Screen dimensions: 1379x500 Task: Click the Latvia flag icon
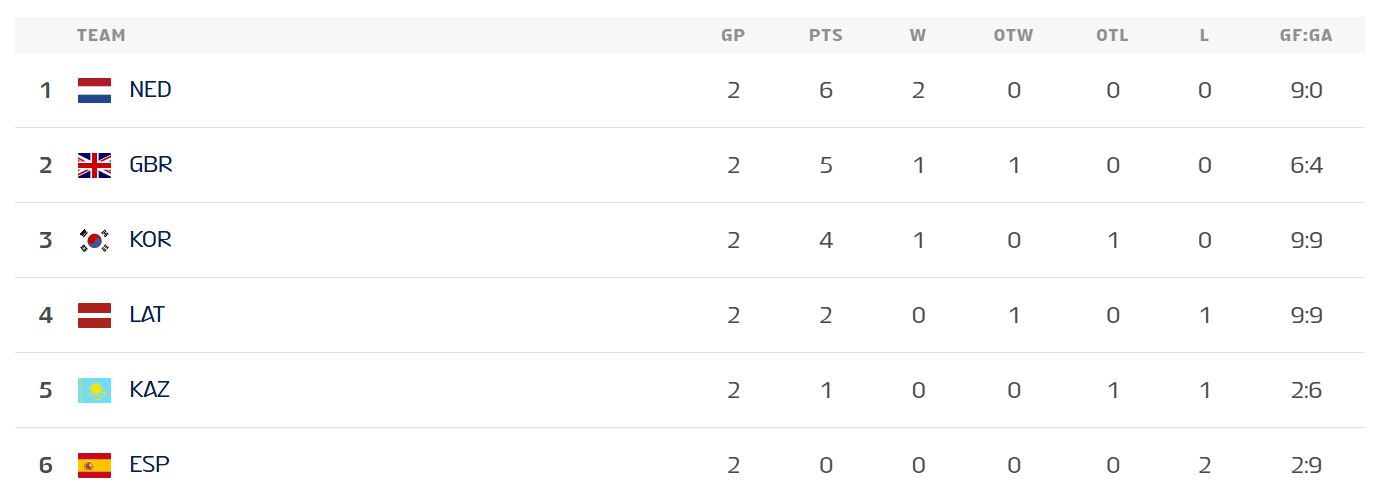[94, 316]
